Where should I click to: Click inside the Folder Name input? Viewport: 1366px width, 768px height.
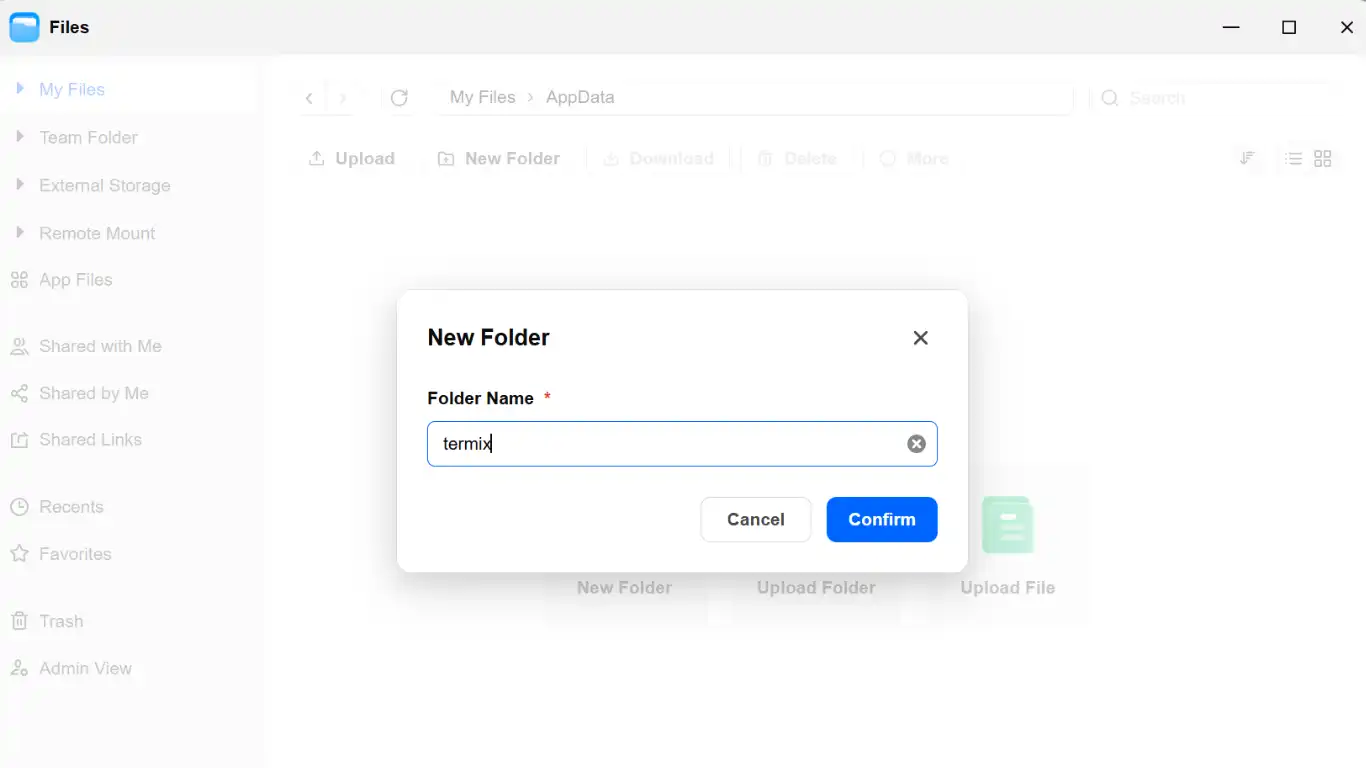point(682,444)
